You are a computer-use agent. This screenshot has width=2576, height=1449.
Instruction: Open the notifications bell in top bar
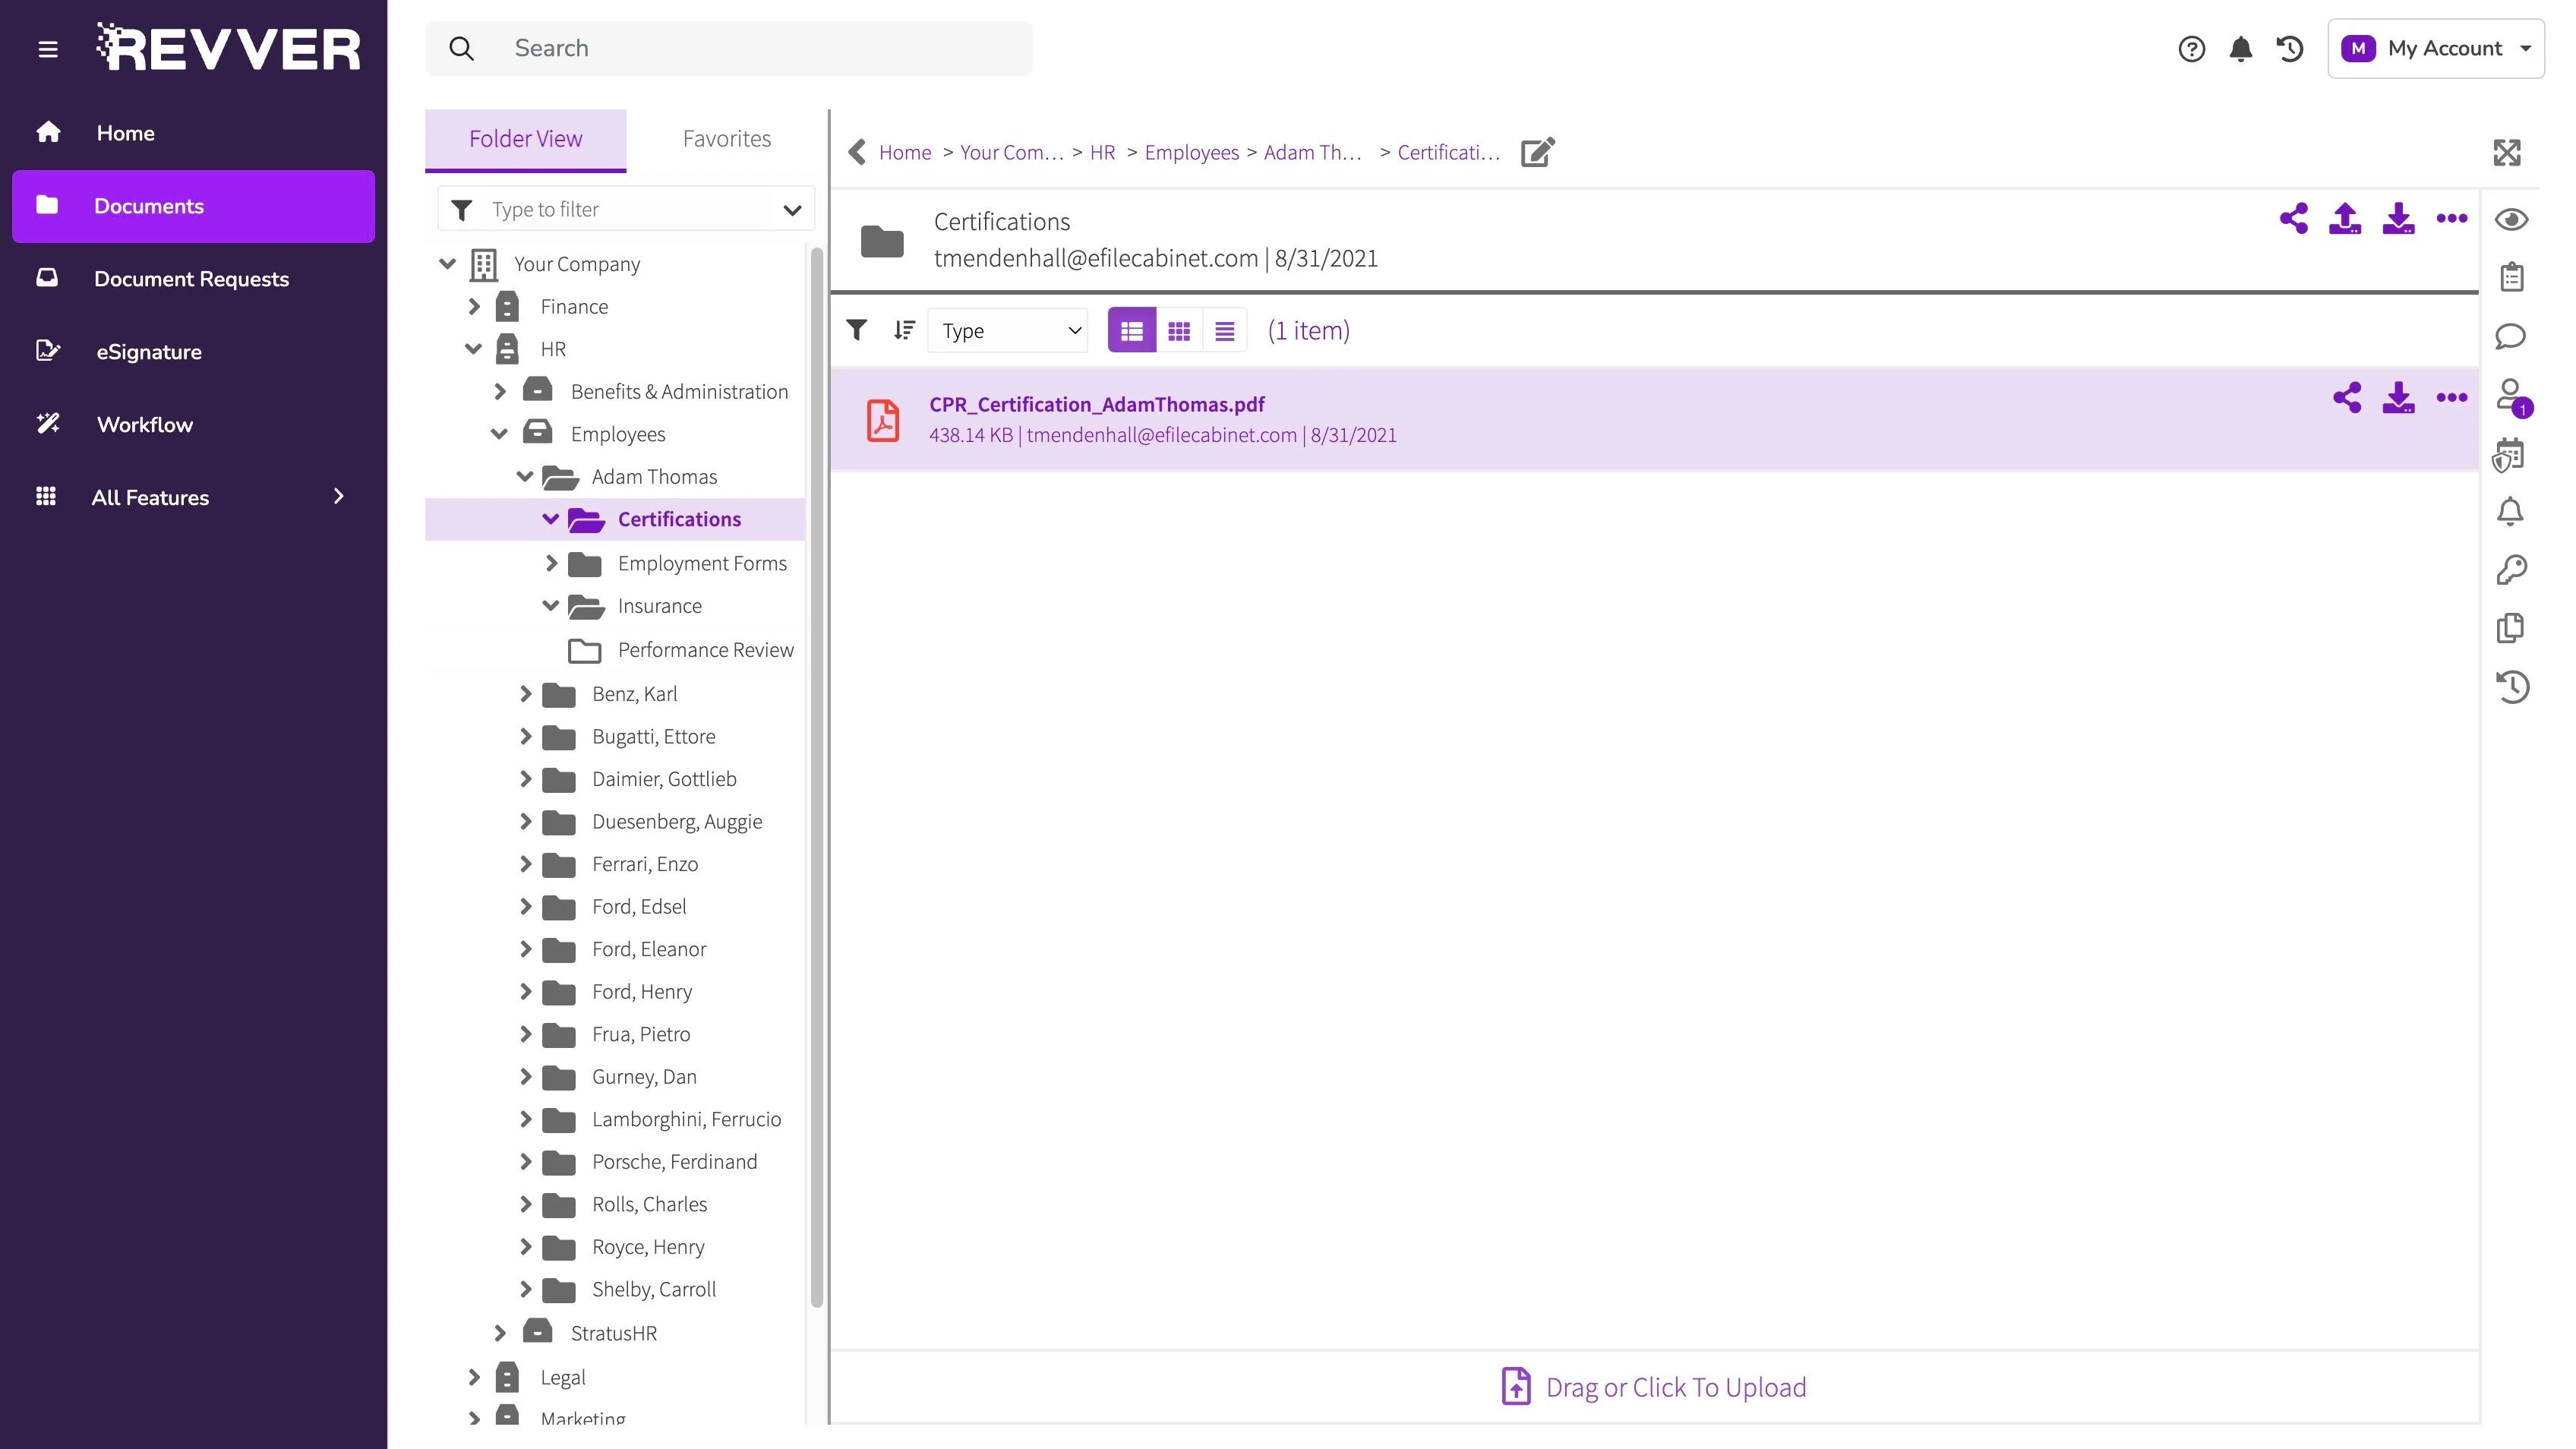(x=2240, y=49)
